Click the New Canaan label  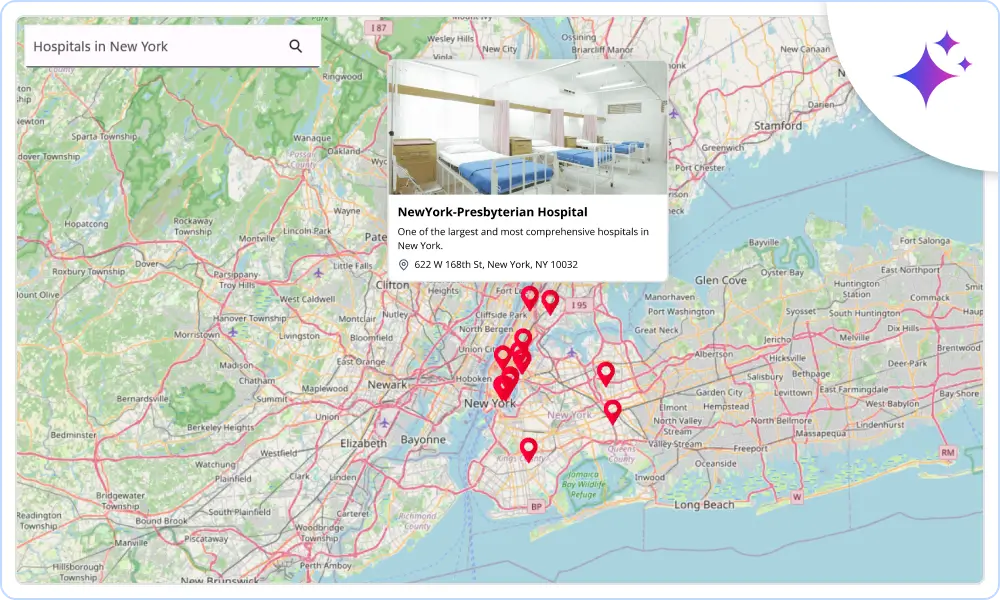(805, 48)
